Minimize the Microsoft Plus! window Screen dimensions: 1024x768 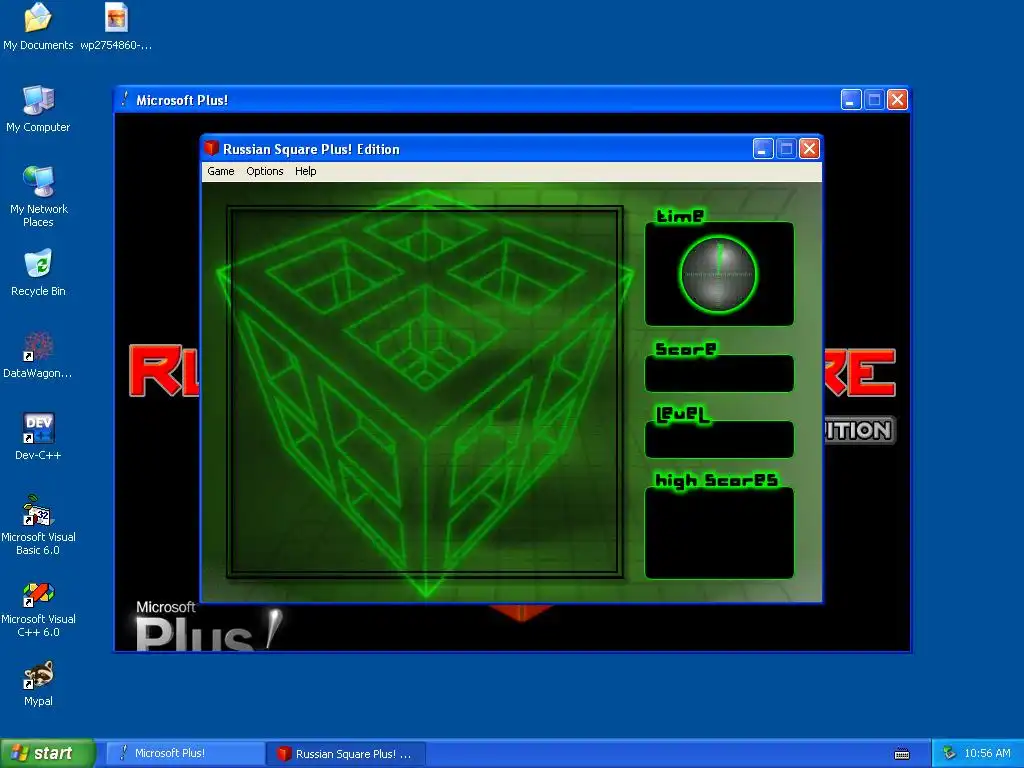(x=851, y=100)
